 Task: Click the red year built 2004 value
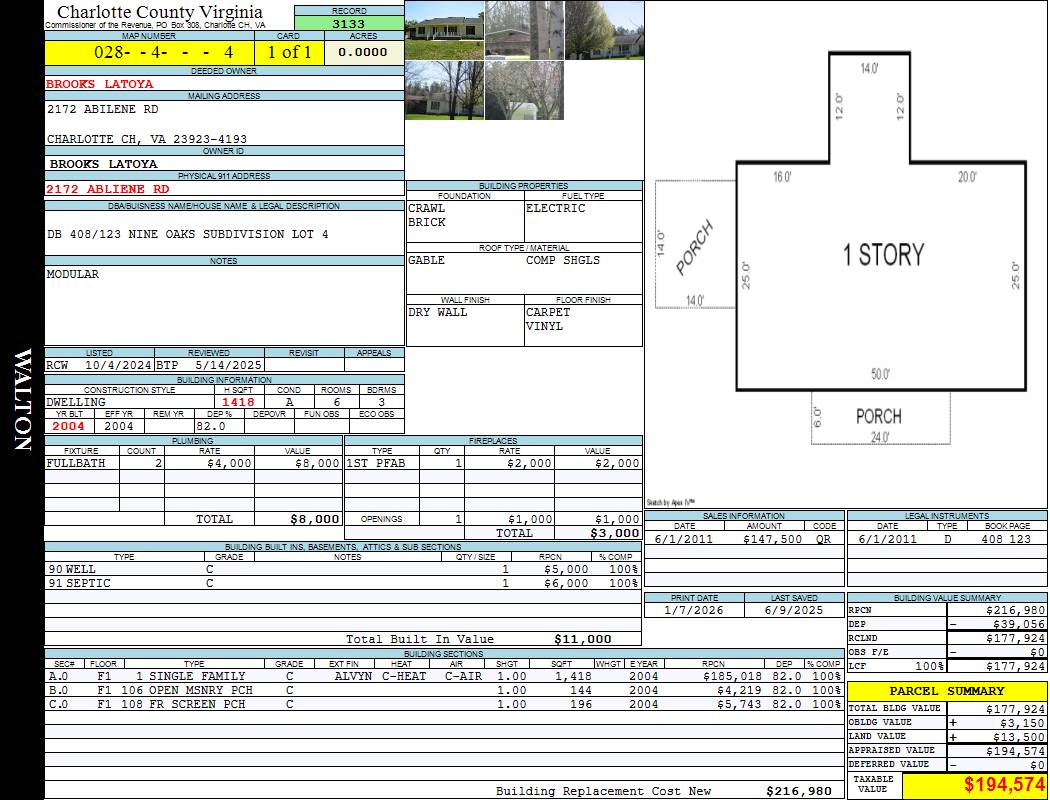tap(69, 426)
